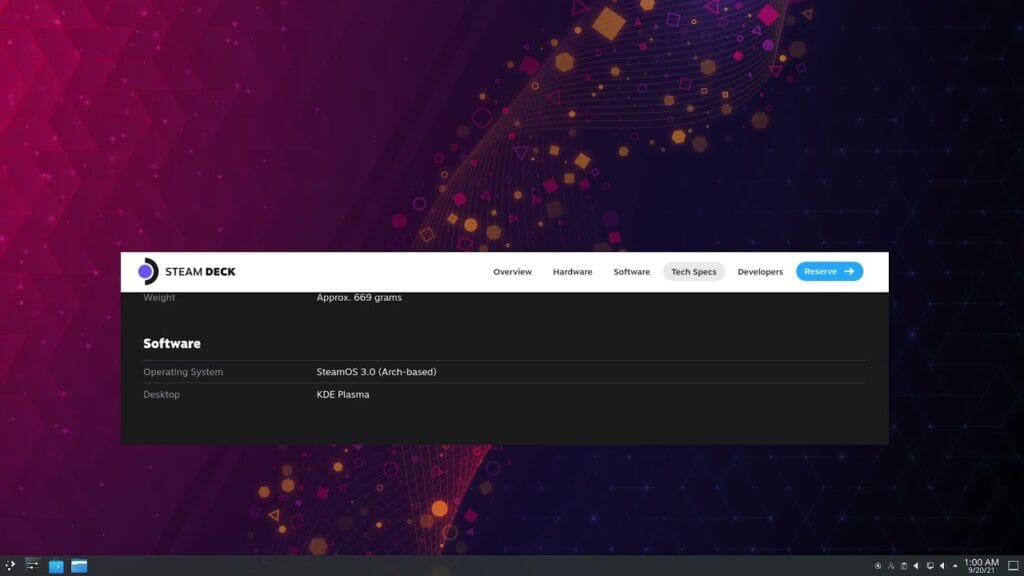Viewport: 1024px width, 576px height.
Task: Expand the hidden system tray icons arrow
Action: tap(955, 566)
